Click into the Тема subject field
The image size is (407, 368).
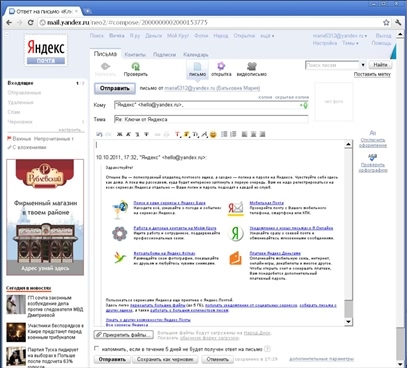211,119
